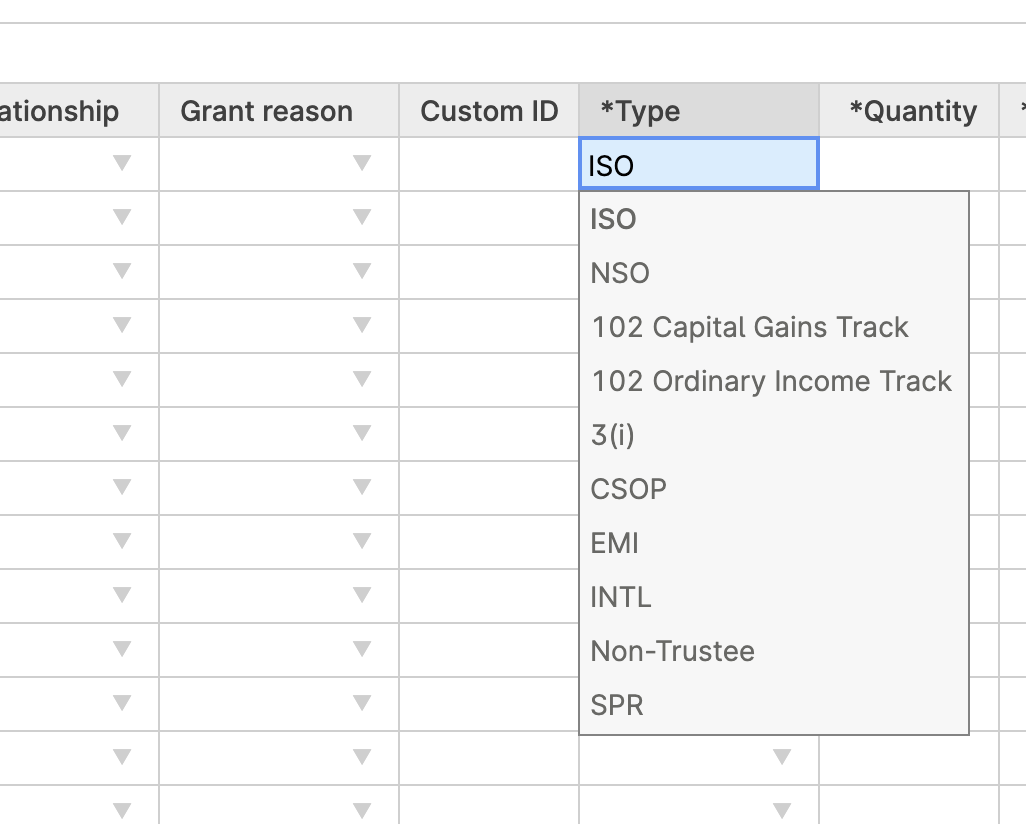Select SPR from the dropdown list
This screenshot has width=1026, height=824.
[617, 705]
